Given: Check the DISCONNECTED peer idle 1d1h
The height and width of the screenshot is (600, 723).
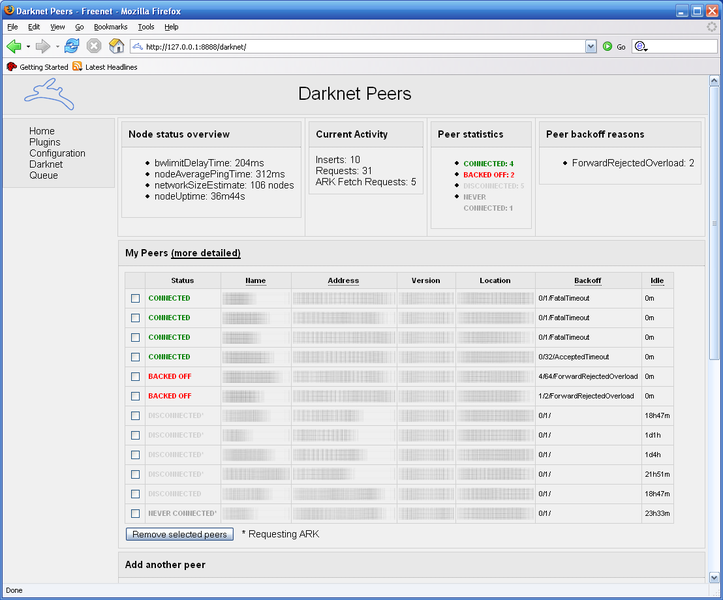Looking at the screenshot, I should 135,435.
